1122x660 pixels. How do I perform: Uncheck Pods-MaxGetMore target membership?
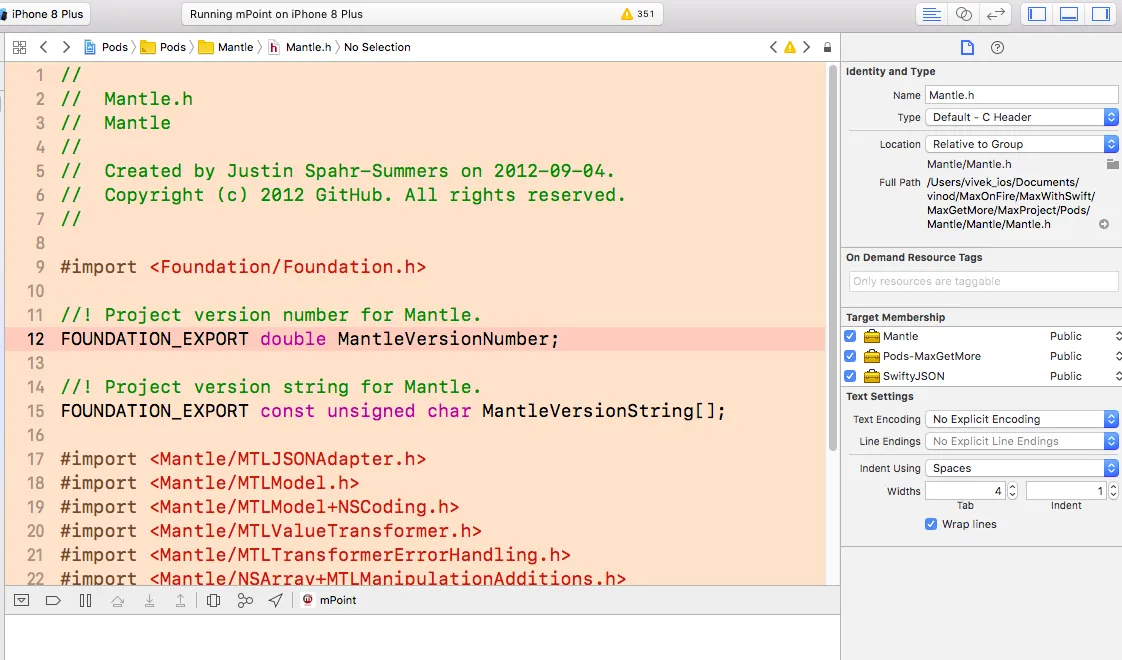[850, 356]
